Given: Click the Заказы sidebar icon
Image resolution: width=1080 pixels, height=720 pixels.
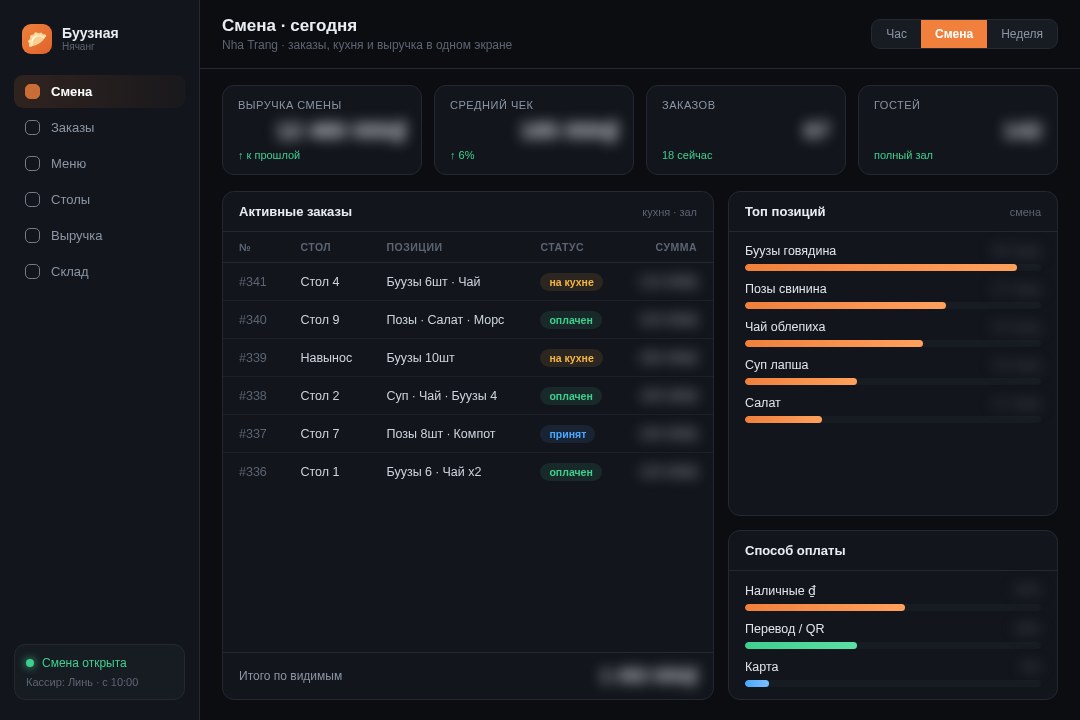Looking at the screenshot, I should click(32, 127).
